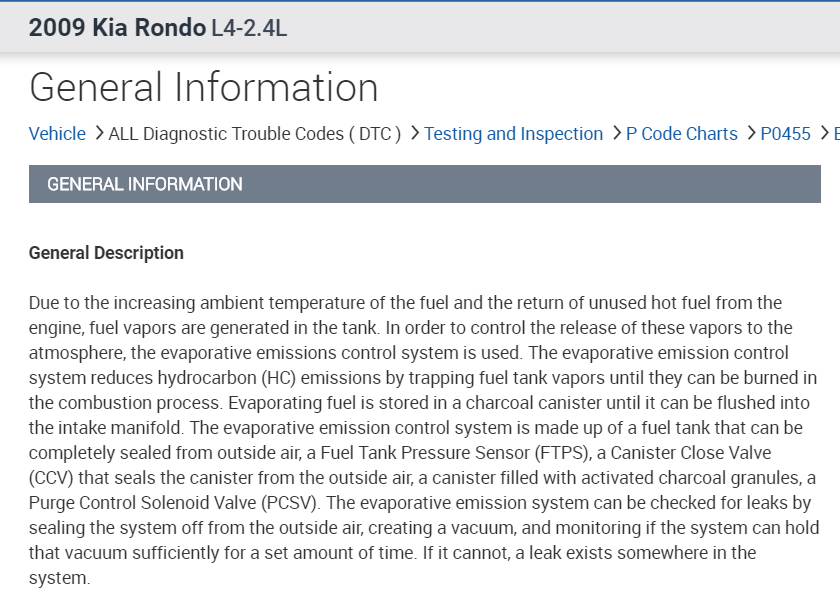Click the large General Information page heading
The image size is (840, 601).
[x=204, y=88]
